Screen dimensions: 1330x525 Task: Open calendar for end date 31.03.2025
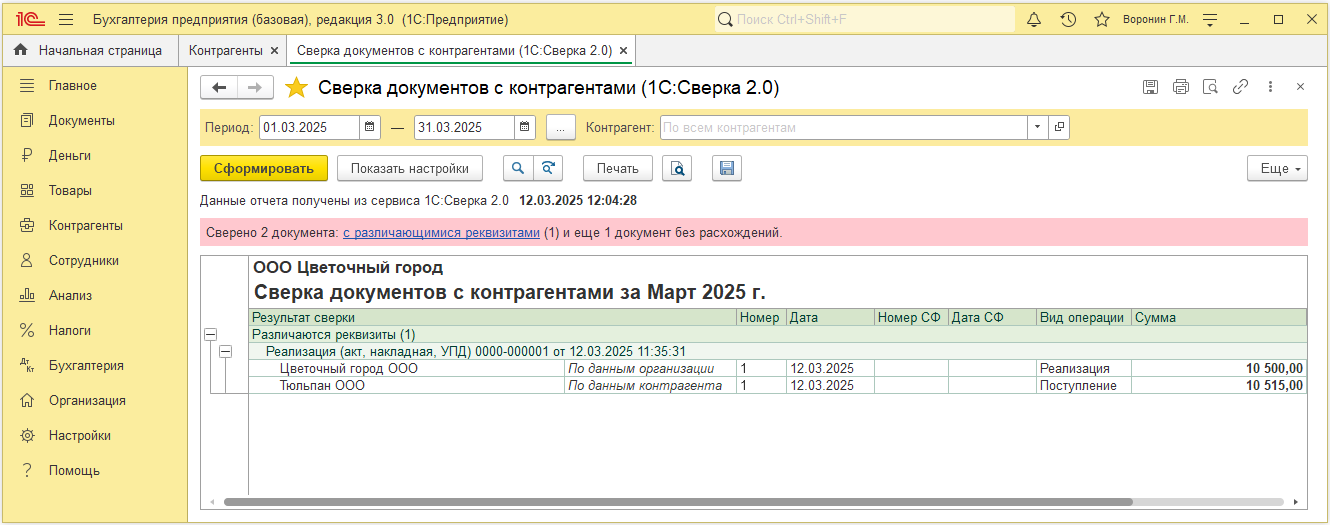point(525,128)
